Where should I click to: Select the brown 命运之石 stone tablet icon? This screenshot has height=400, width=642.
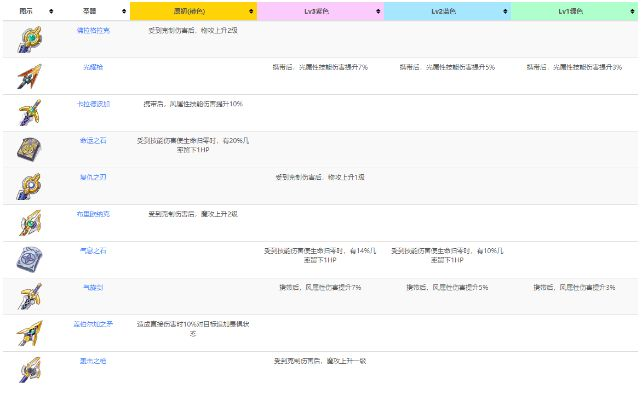[29, 148]
